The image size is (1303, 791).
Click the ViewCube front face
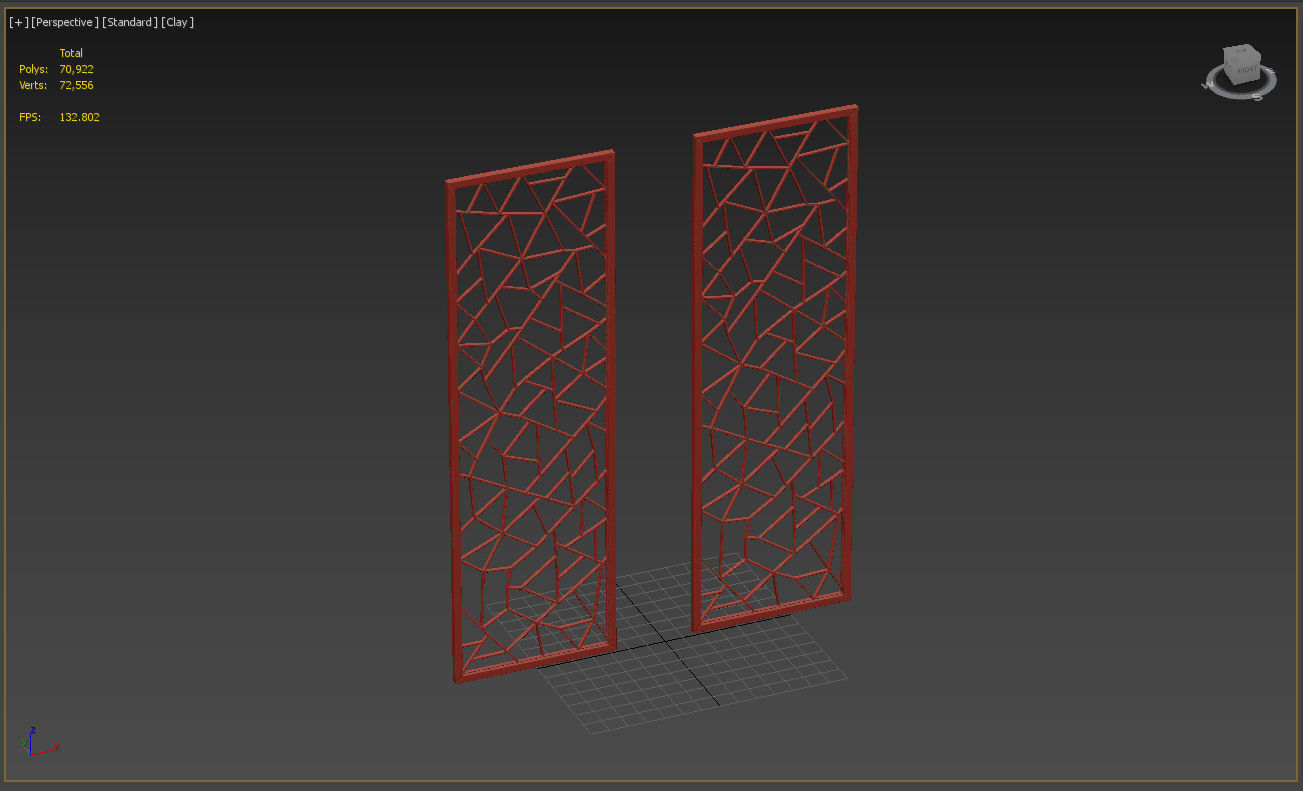(1245, 68)
